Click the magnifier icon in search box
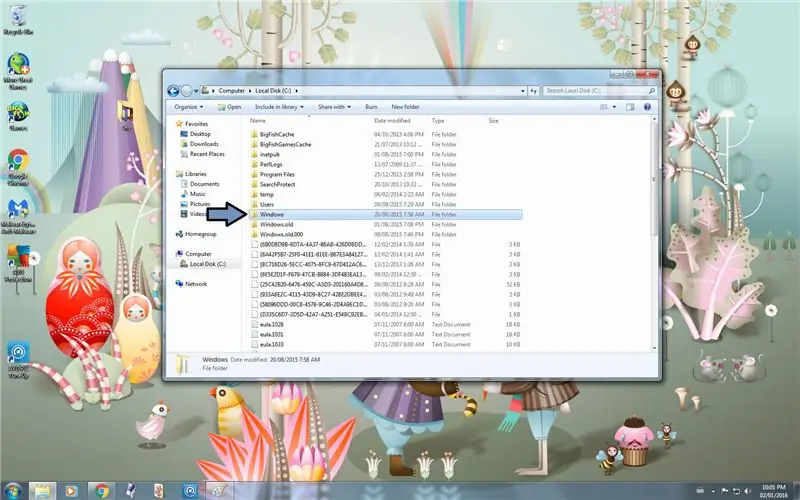Image resolution: width=800 pixels, height=500 pixels. click(652, 91)
